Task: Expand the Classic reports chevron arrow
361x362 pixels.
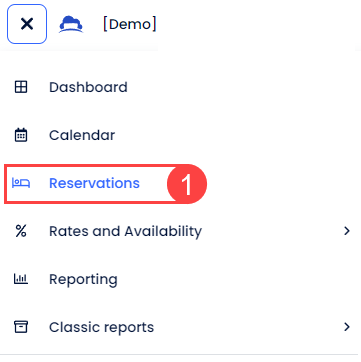Action: pos(347,327)
